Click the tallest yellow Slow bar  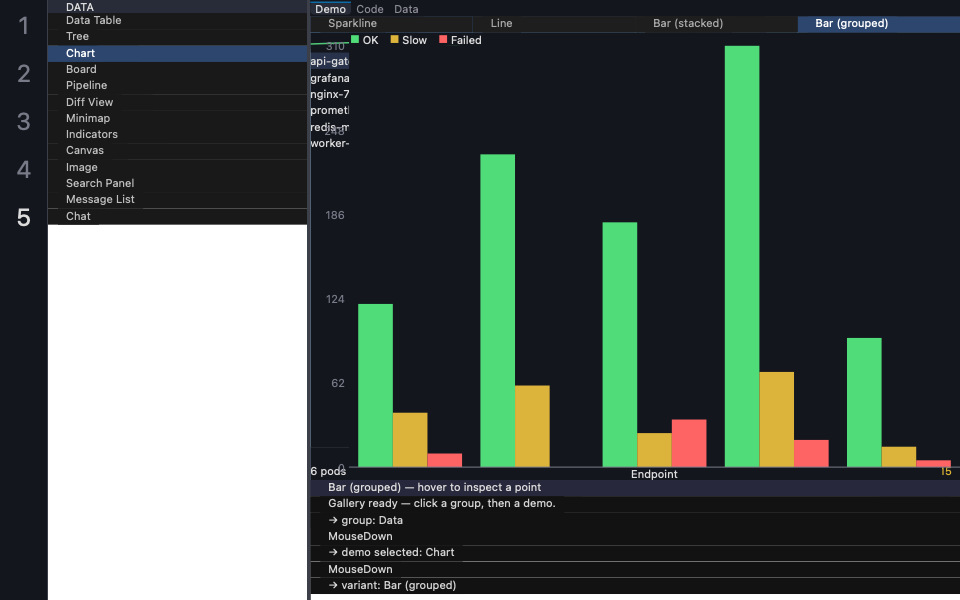tap(776, 419)
